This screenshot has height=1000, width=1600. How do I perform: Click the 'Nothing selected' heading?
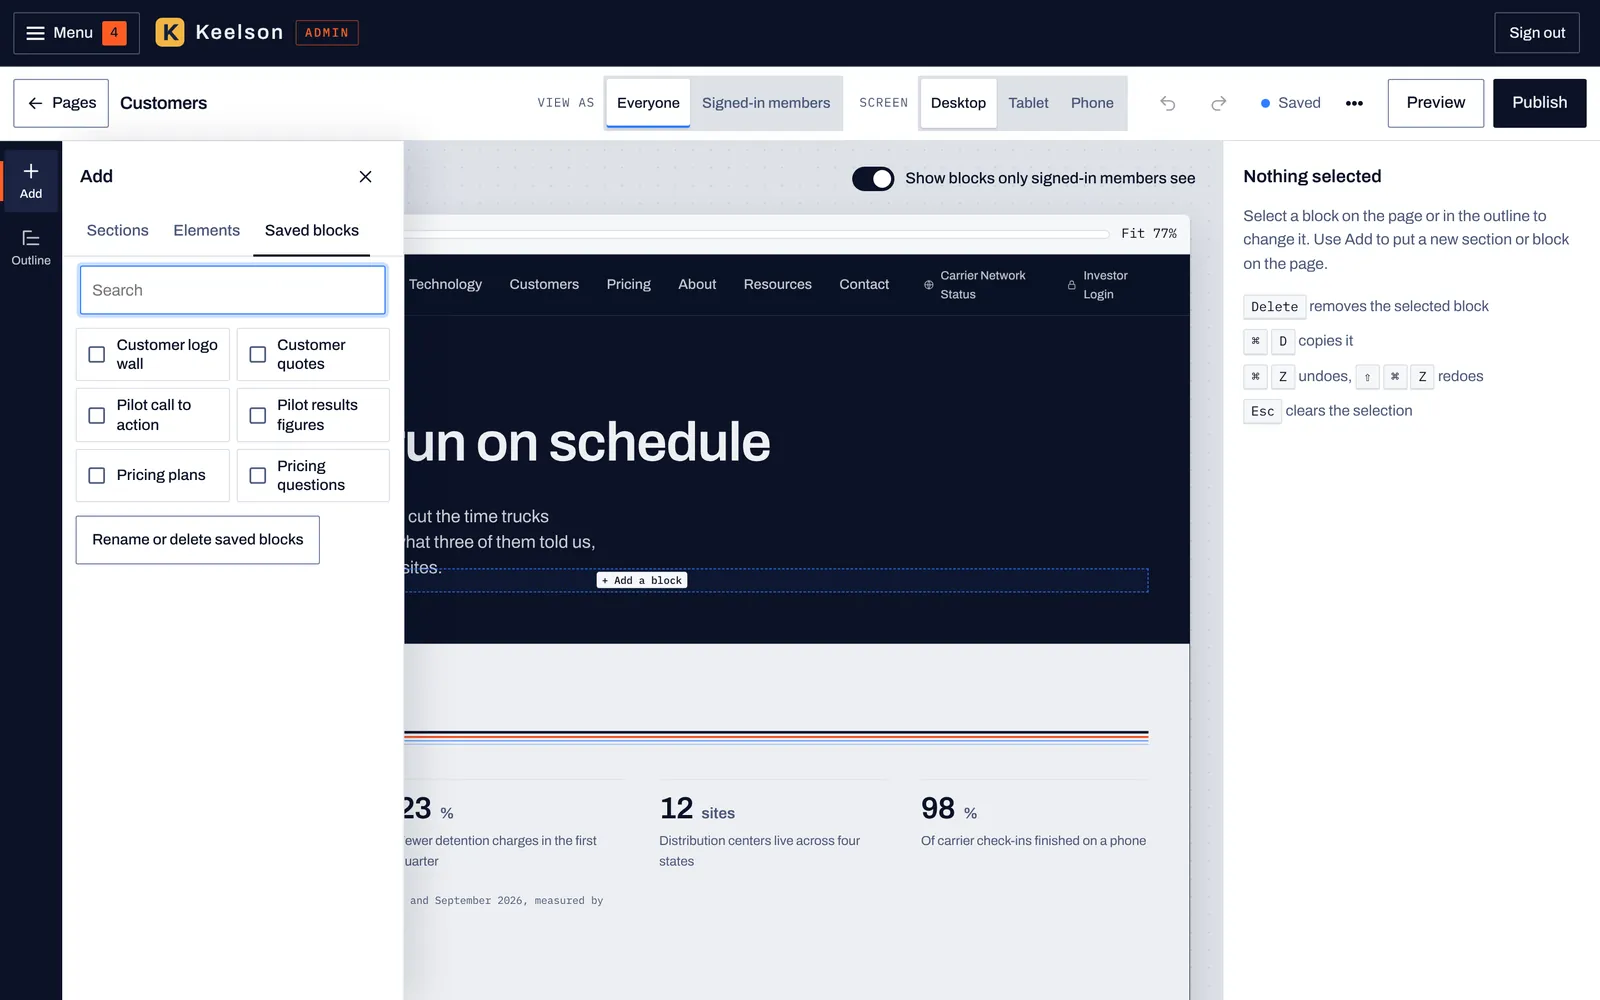click(x=1312, y=176)
